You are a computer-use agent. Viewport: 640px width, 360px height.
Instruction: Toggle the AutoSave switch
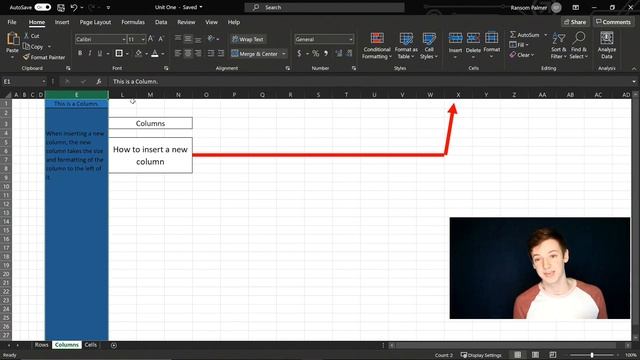[42, 7]
